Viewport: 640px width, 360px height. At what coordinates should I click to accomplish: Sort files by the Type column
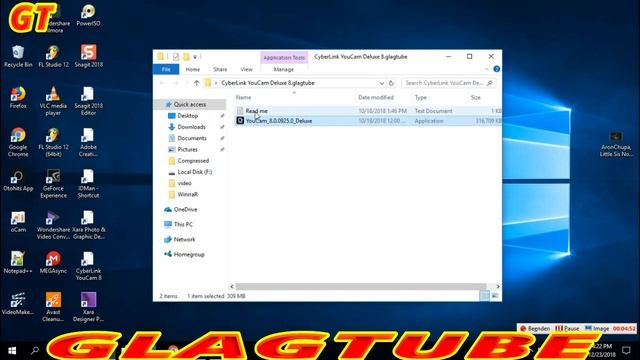[x=421, y=98]
